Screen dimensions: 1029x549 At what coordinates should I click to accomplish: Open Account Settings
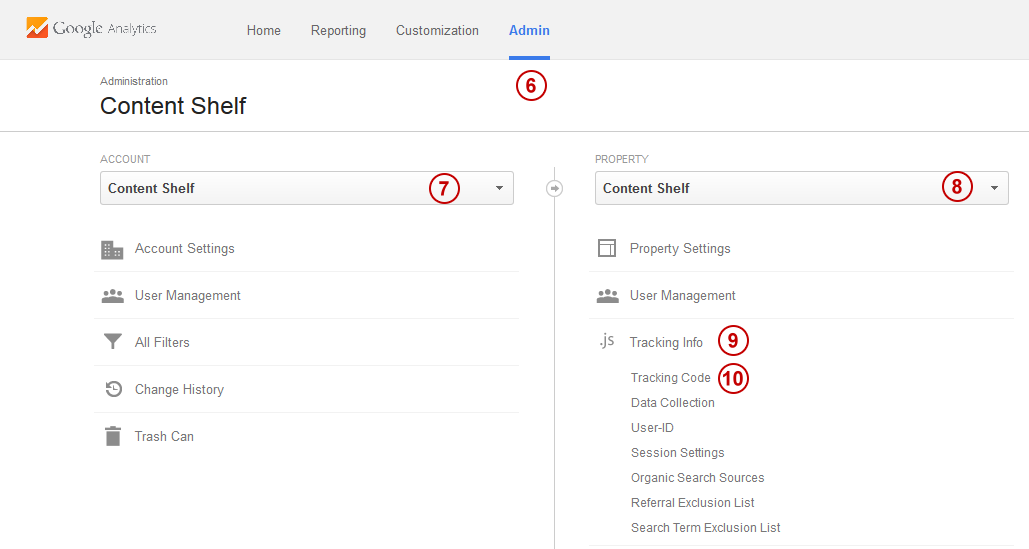tap(184, 249)
